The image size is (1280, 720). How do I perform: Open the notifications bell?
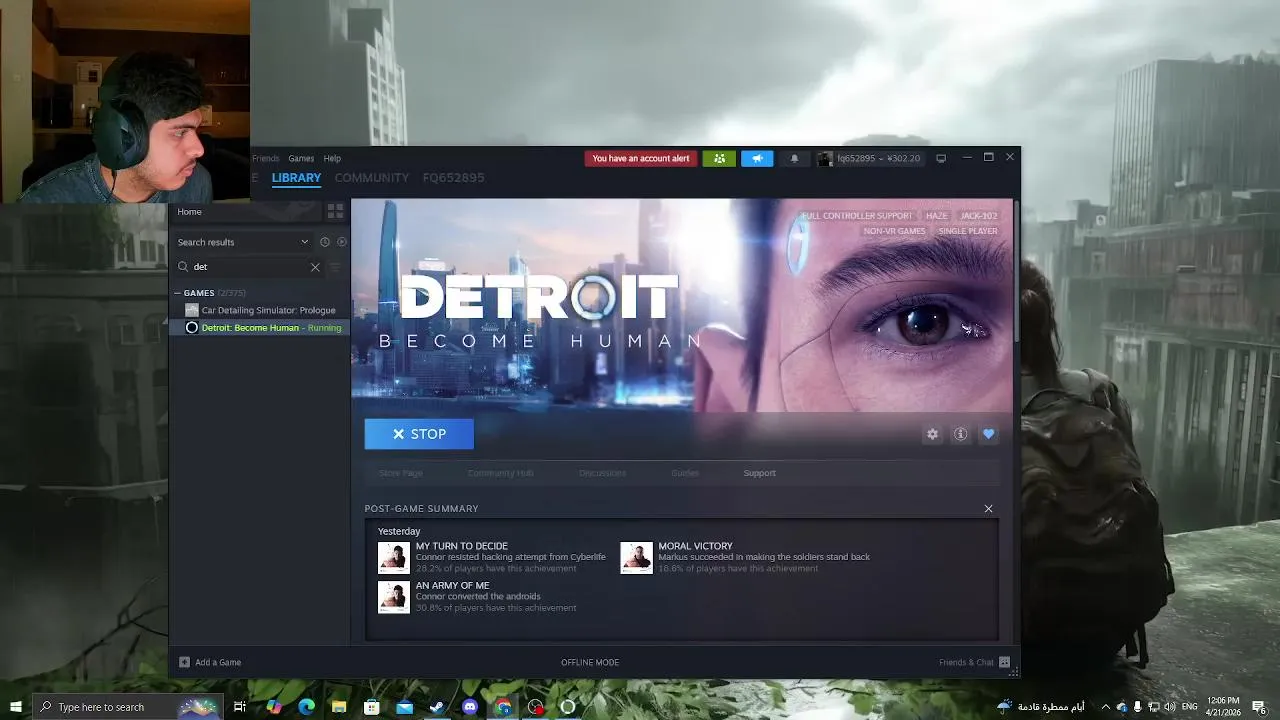(x=794, y=158)
